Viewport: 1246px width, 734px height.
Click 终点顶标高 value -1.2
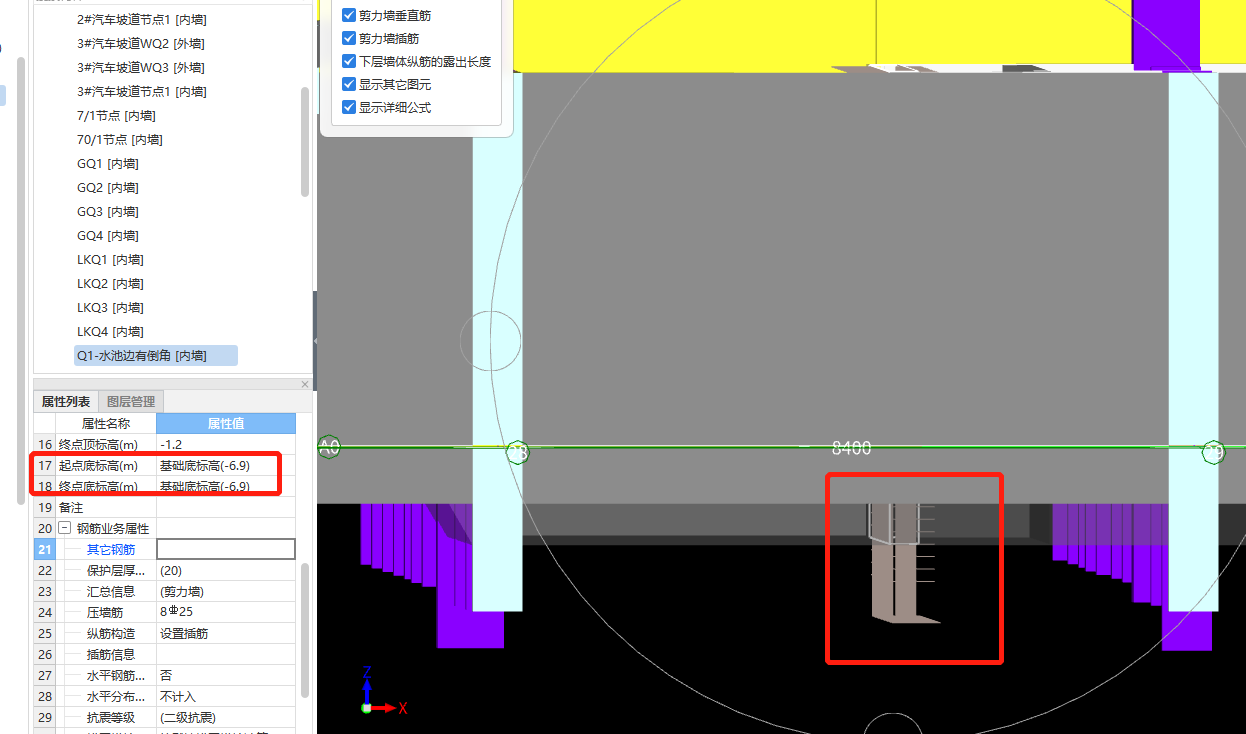(226, 444)
